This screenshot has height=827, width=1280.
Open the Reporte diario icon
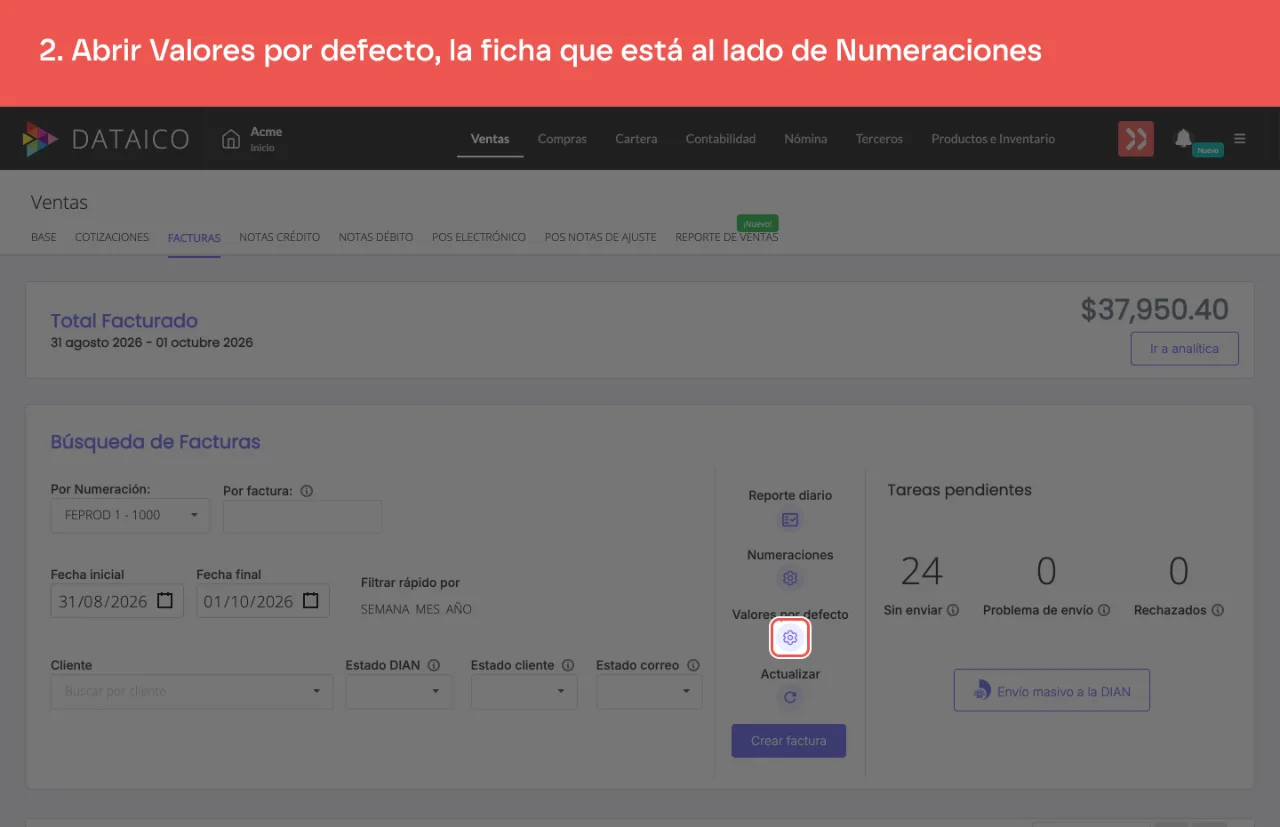tap(790, 520)
